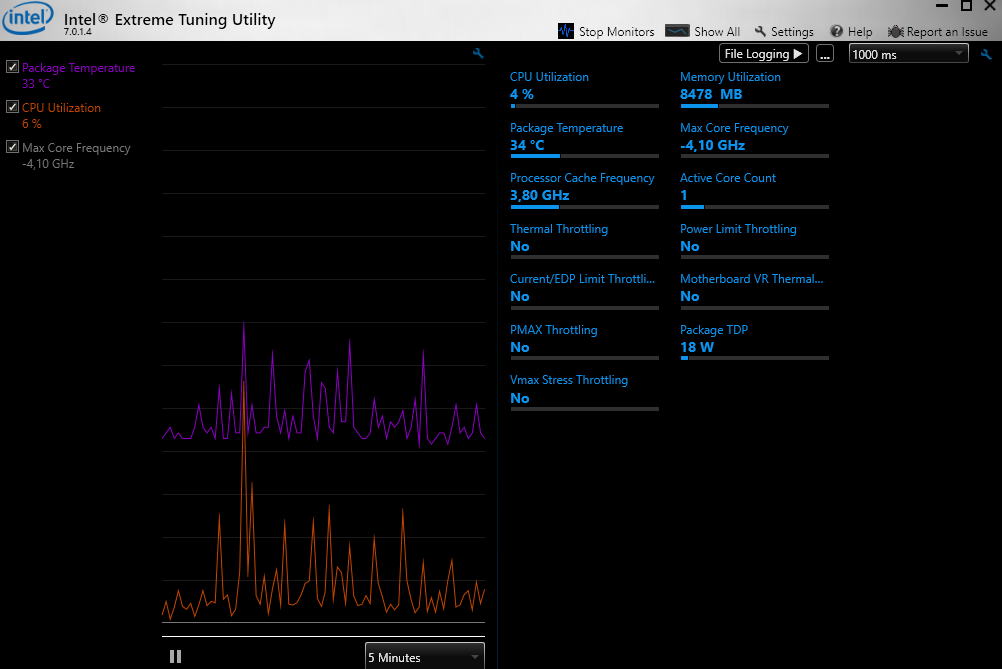1002x669 pixels.
Task: Click the Max Core Frequency legend label
Action: point(76,148)
